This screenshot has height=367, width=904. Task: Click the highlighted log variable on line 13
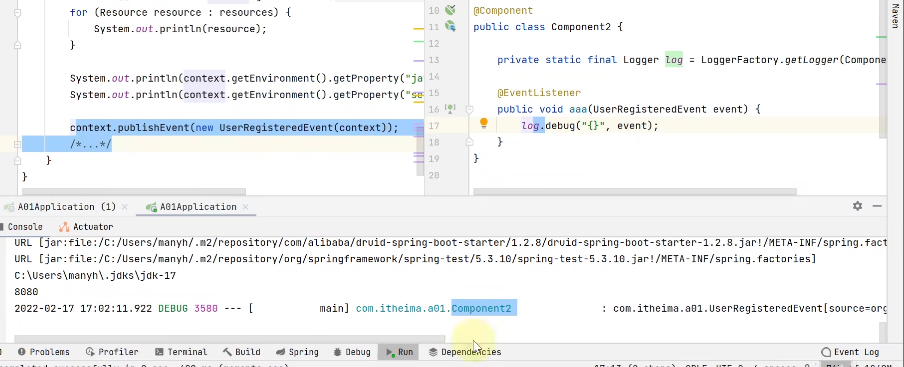(x=674, y=59)
